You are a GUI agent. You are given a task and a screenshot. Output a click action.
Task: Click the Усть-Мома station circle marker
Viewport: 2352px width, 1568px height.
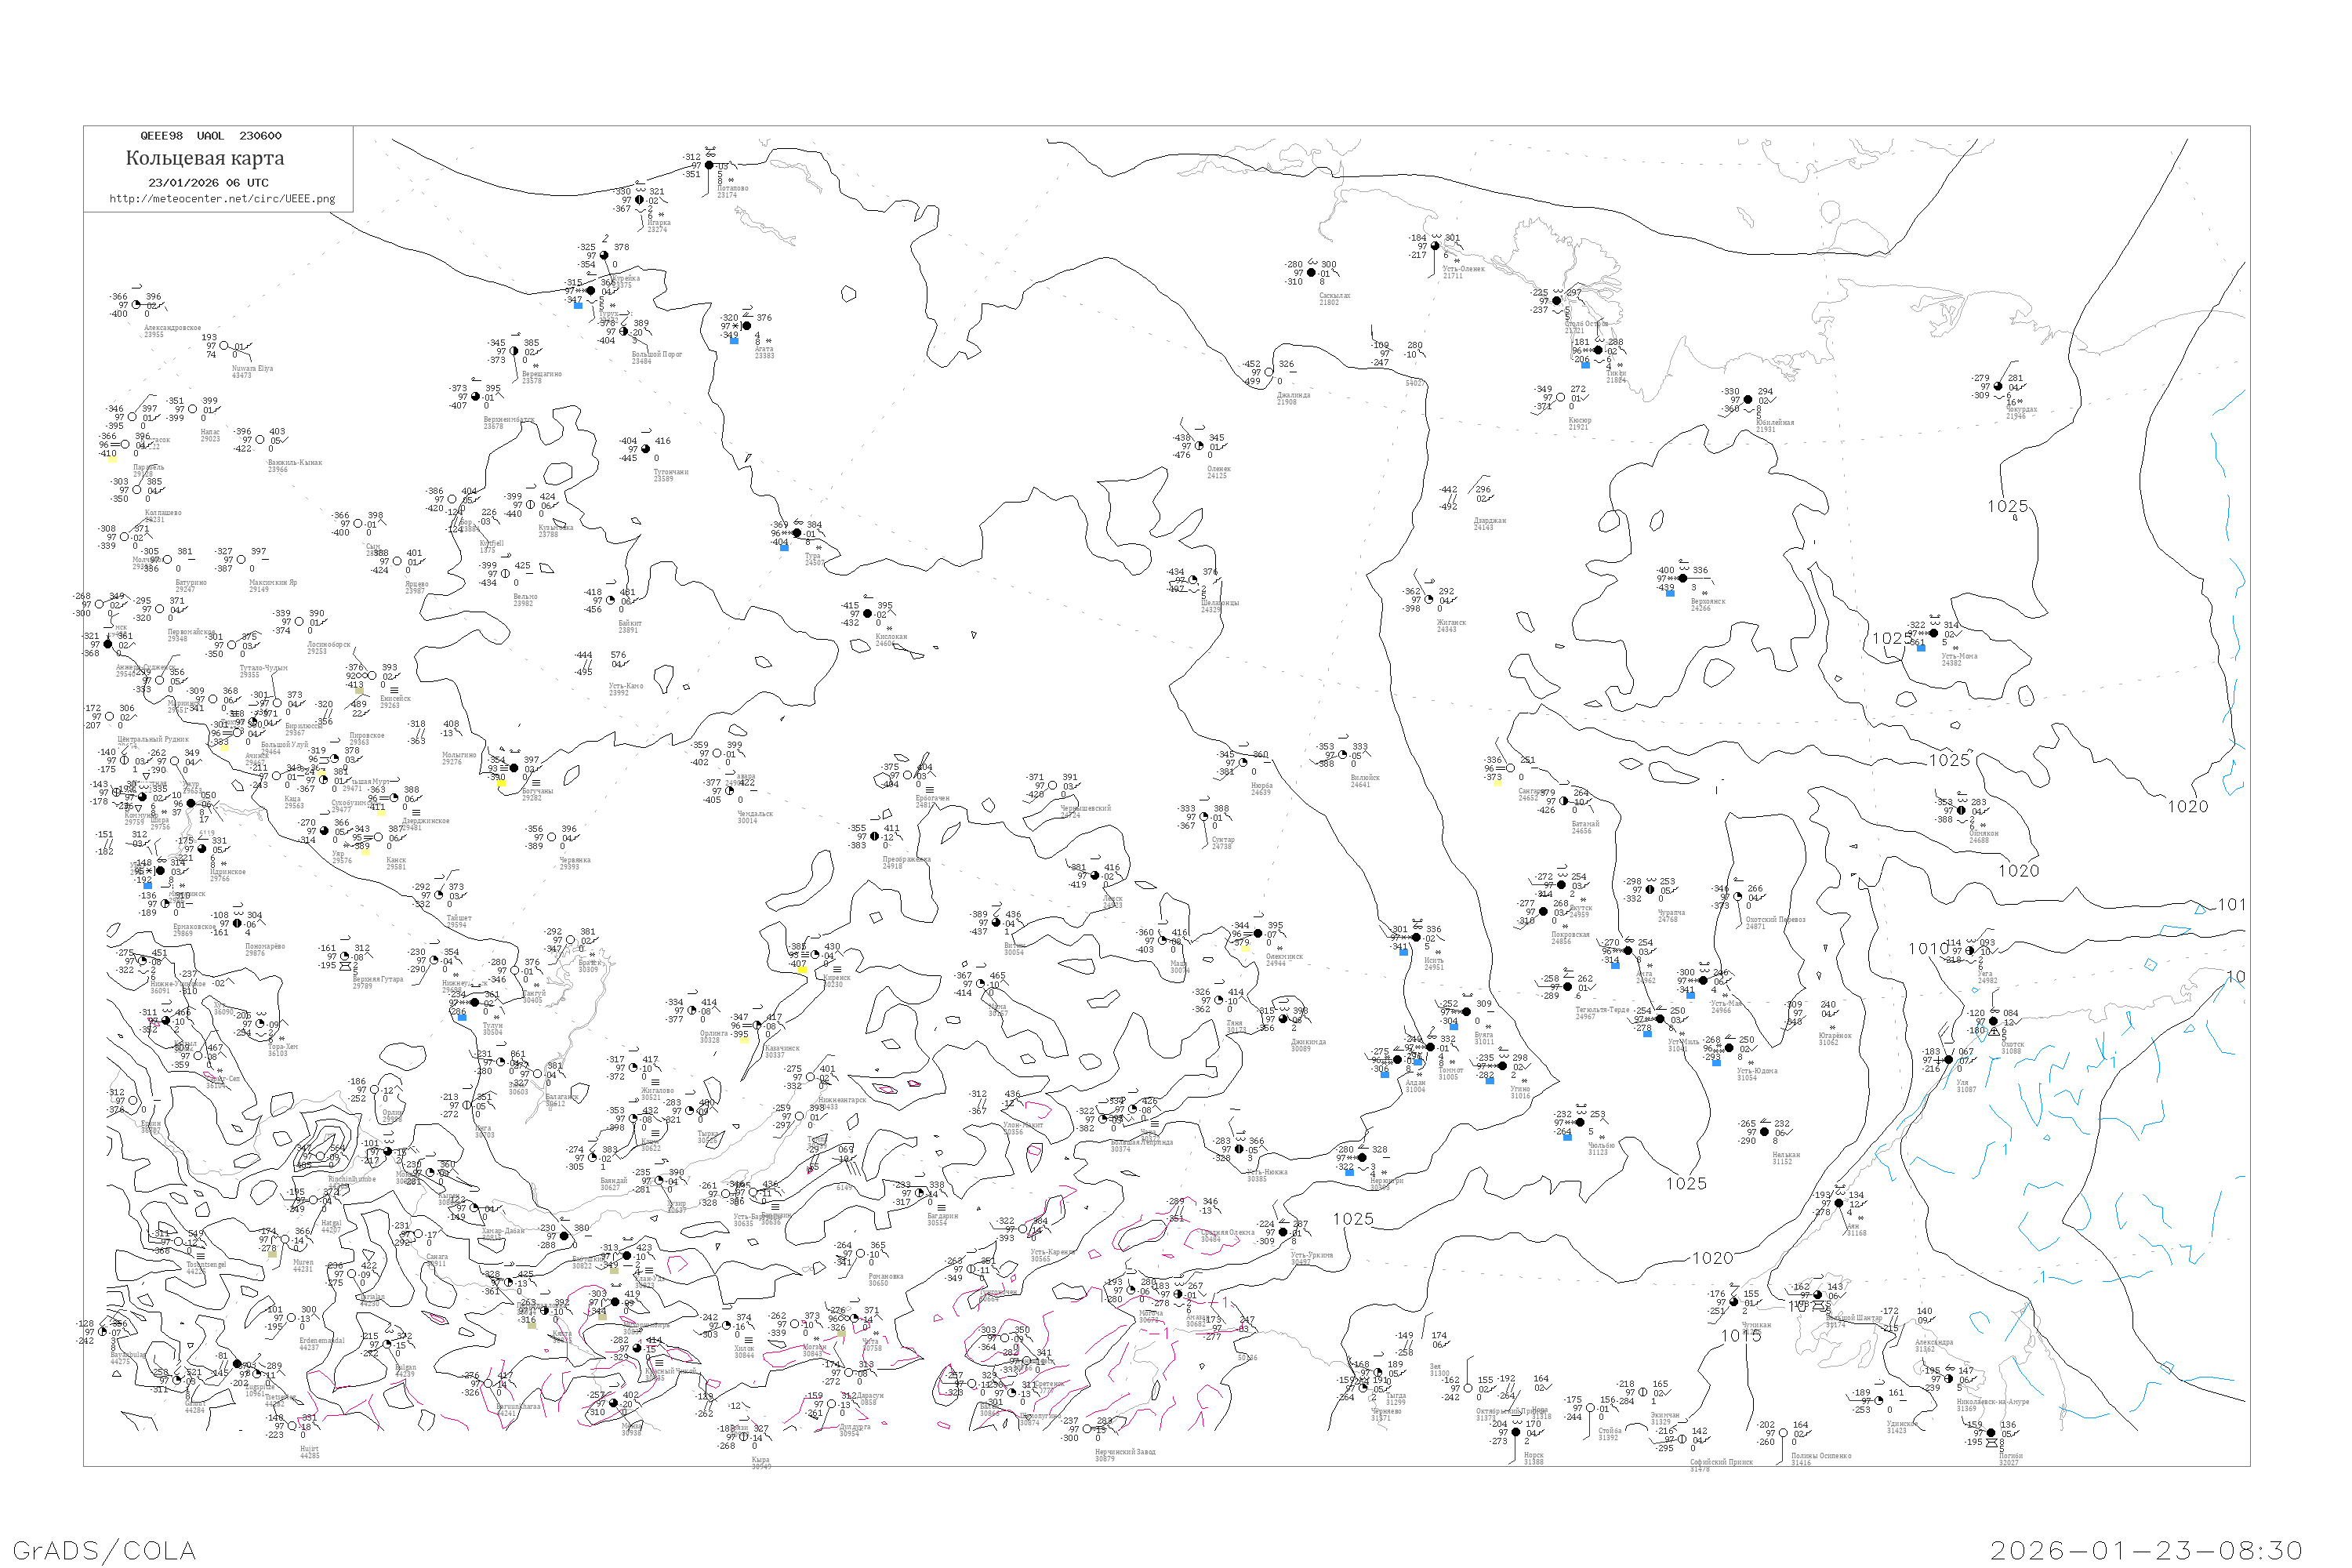point(1933,633)
